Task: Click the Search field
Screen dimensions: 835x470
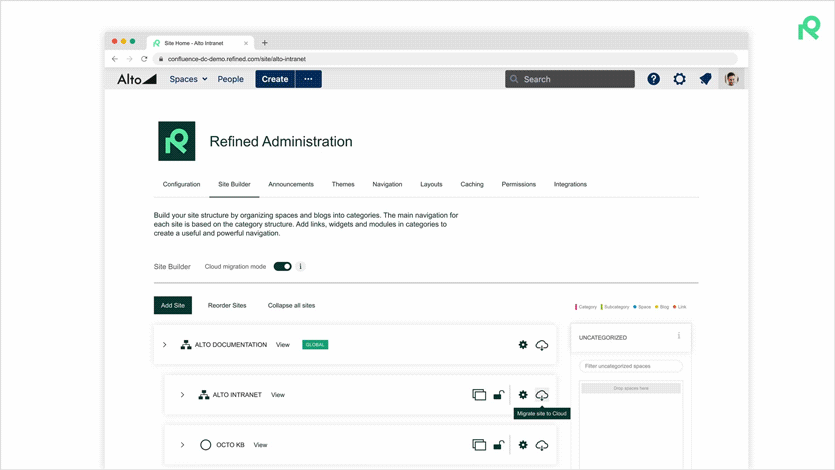Action: point(570,79)
